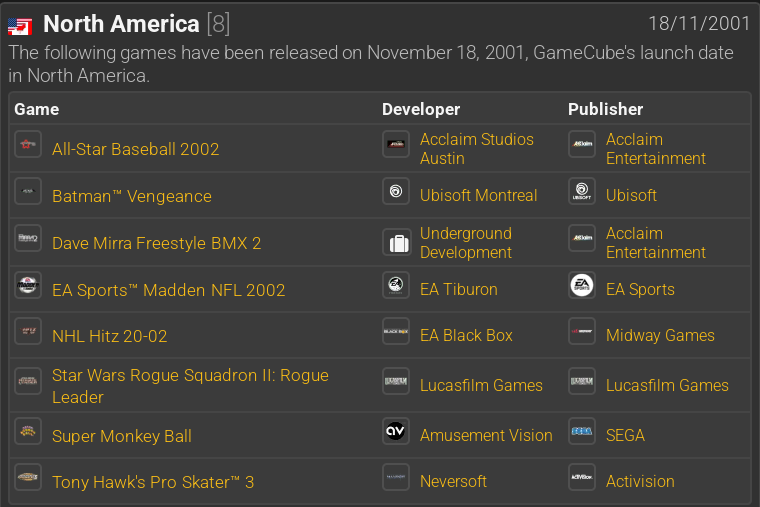
Task: Click the Activision publisher logo icon
Action: [x=582, y=478]
